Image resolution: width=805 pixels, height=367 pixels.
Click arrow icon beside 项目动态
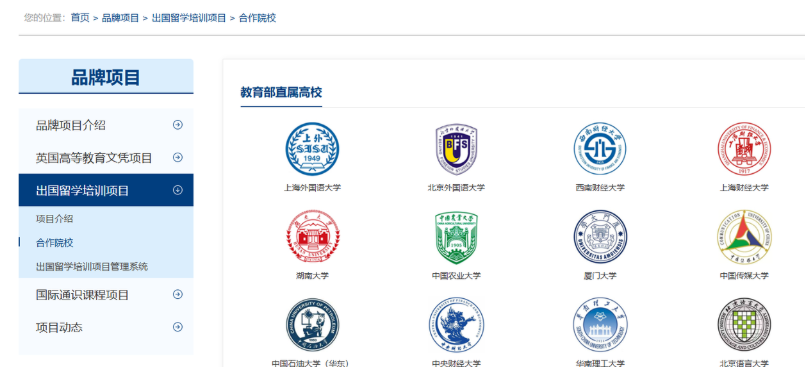click(178, 327)
